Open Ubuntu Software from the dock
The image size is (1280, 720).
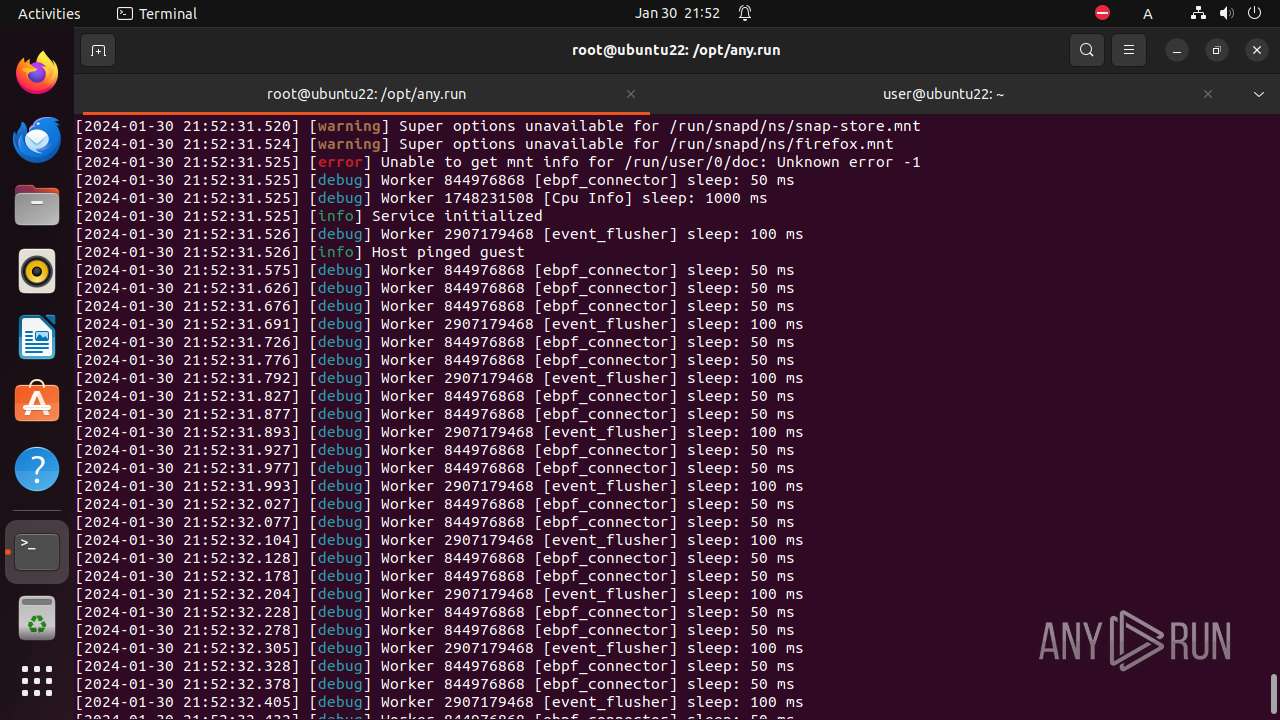coord(37,403)
